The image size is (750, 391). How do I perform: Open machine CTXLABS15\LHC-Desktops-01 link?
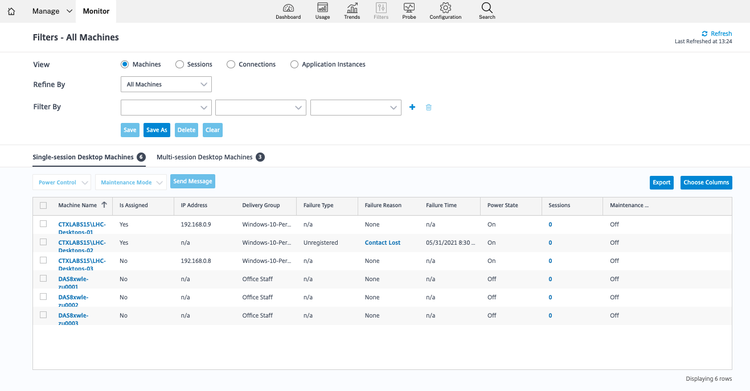[82, 228]
